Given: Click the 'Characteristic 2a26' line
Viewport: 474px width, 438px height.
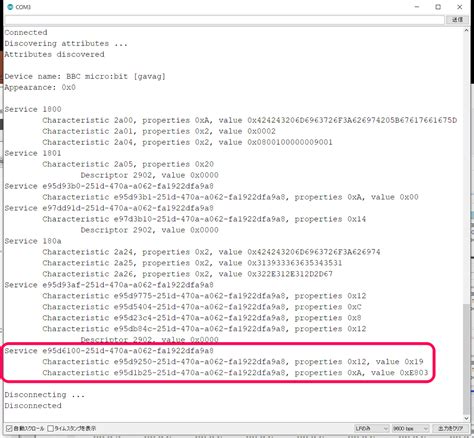Looking at the screenshot, I should point(187,274).
